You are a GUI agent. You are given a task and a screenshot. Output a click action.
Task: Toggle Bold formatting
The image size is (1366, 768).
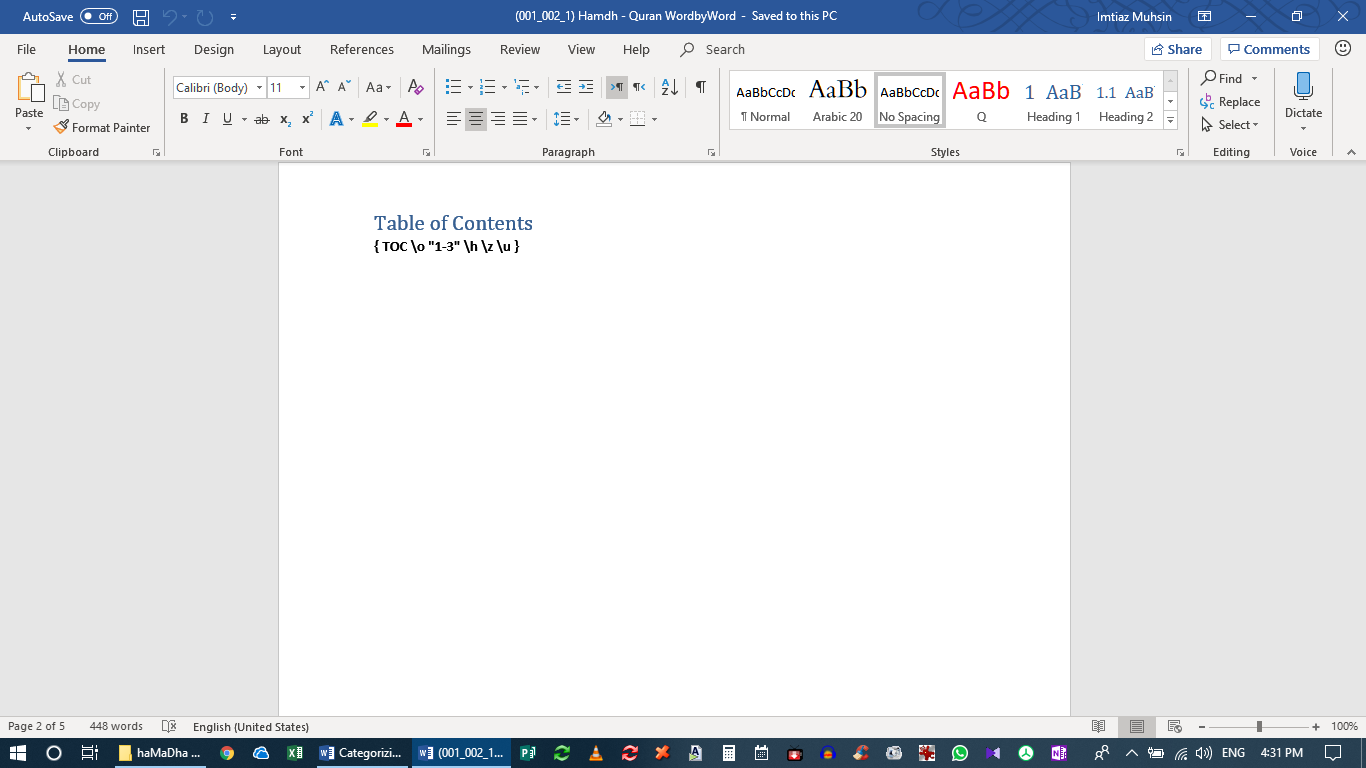184,119
